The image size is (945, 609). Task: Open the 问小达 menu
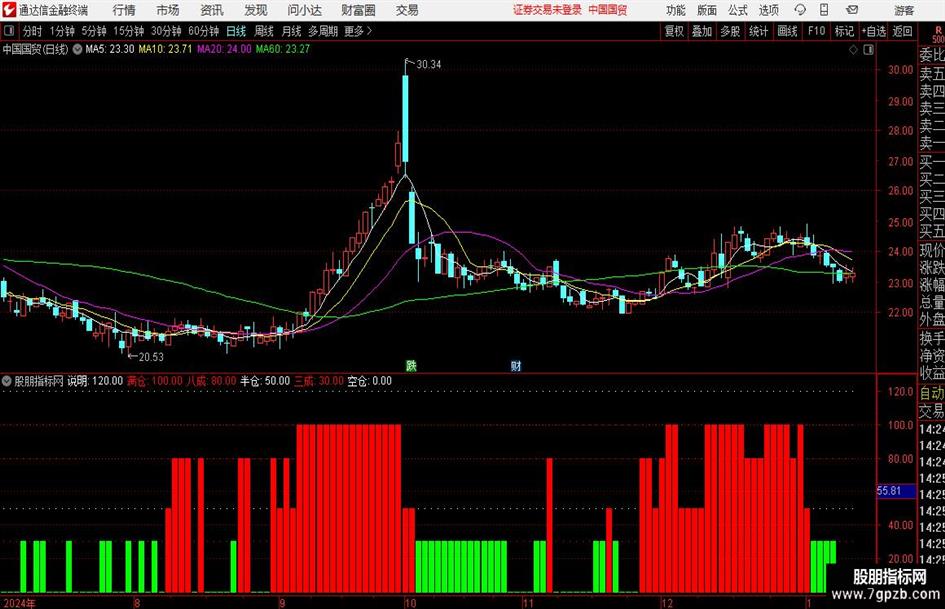[x=304, y=10]
